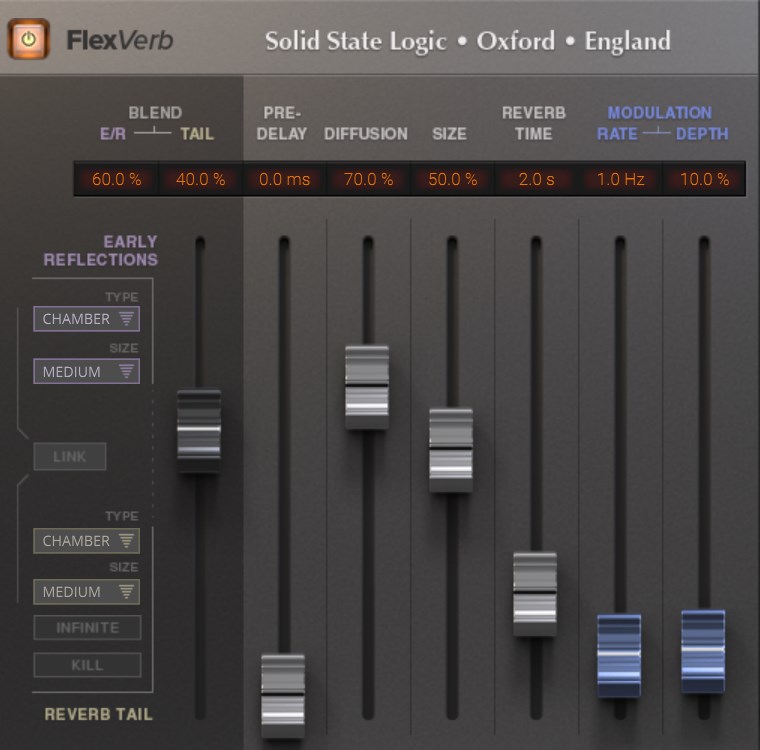Grab the Diffusion fader handle

coord(367,387)
